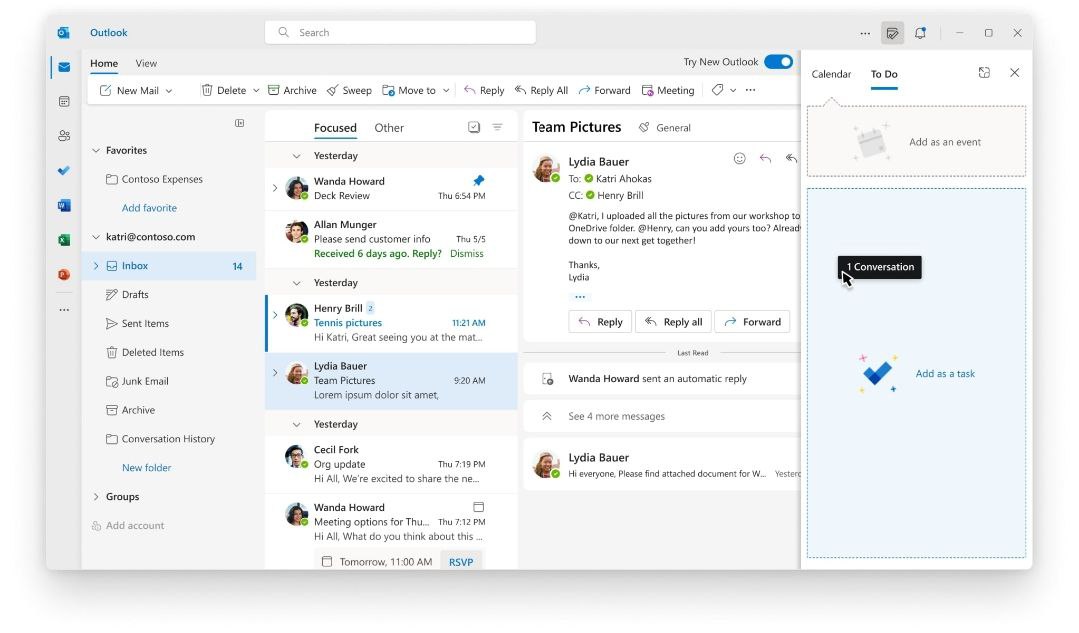Select the Focused inbox tab
Image resolution: width=1079 pixels, height=633 pixels.
(x=335, y=128)
